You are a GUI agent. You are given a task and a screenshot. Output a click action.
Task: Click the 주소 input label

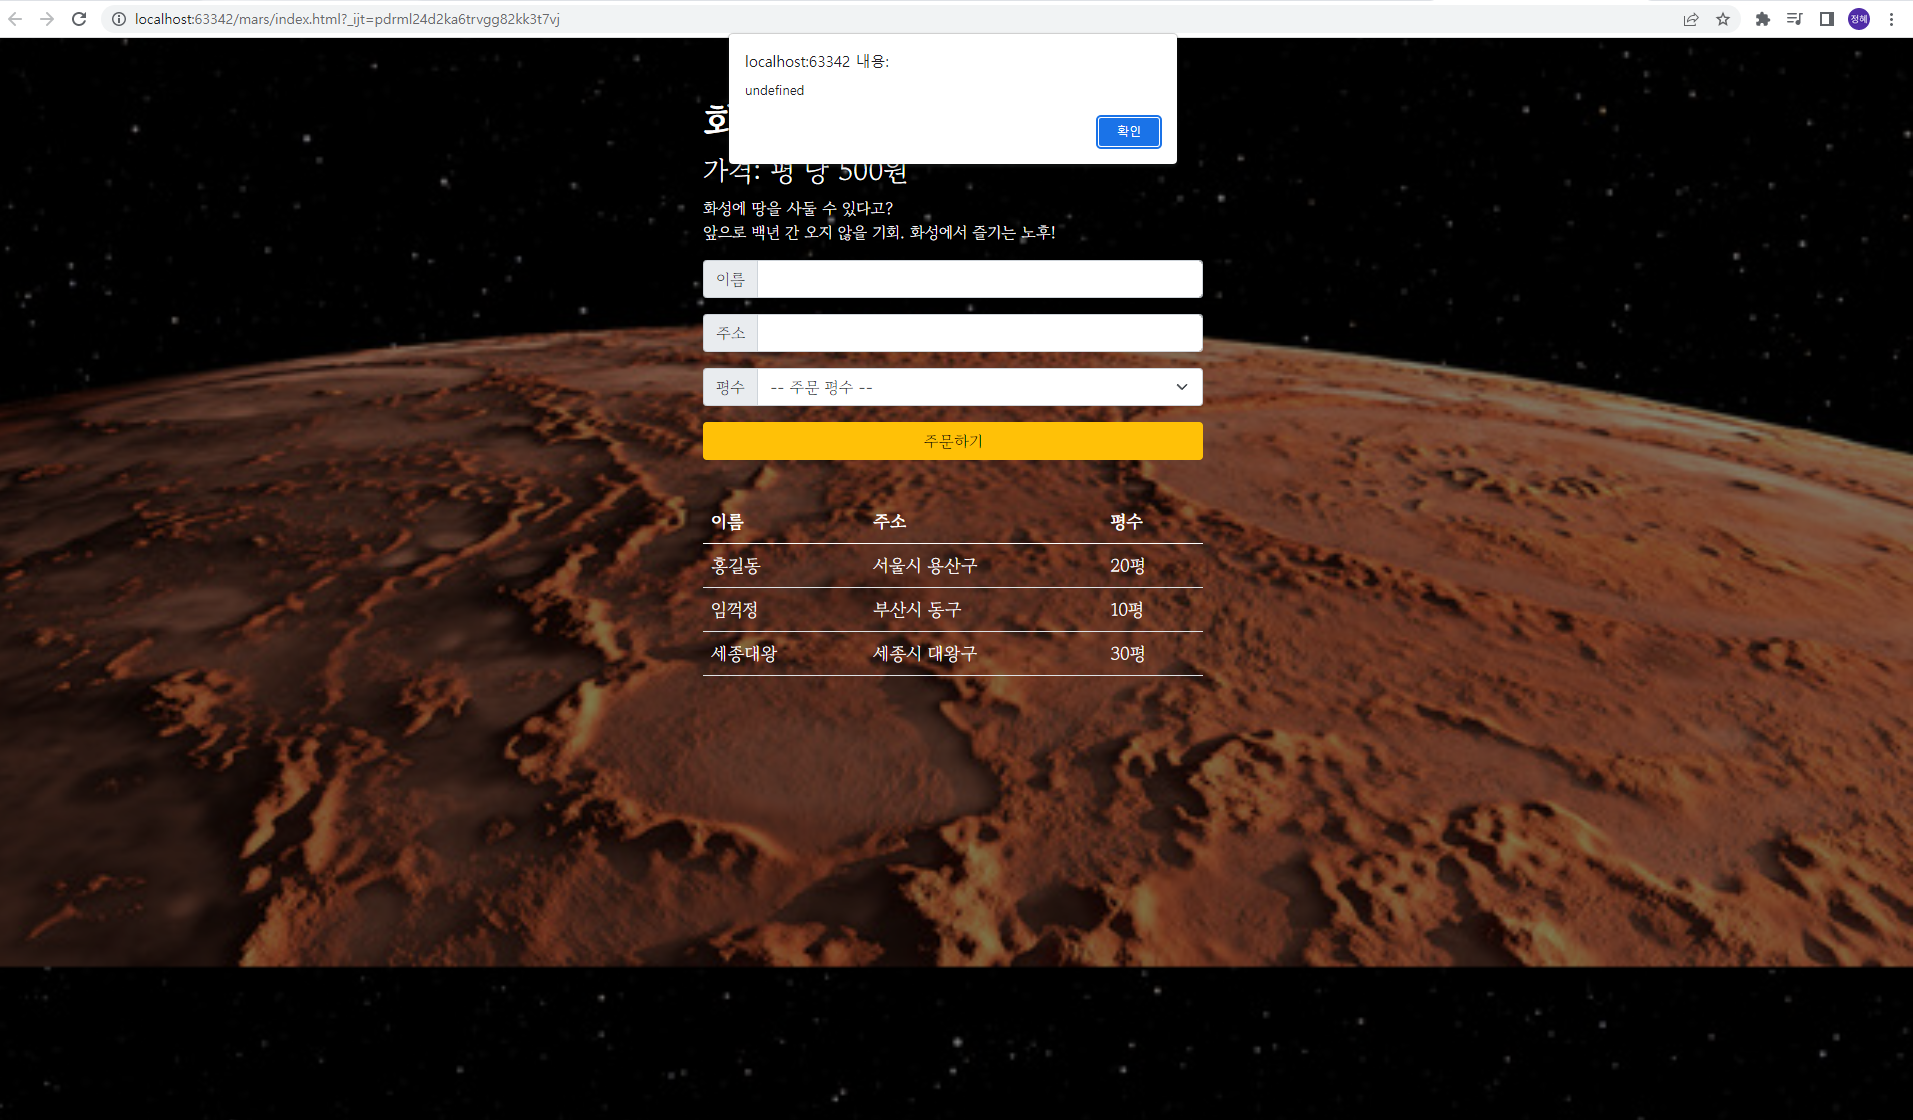coord(730,333)
